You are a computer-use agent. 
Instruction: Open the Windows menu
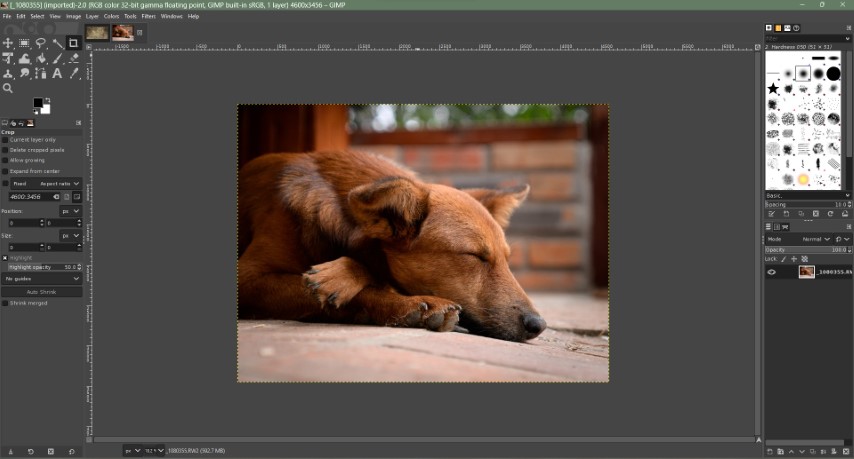[x=172, y=16]
